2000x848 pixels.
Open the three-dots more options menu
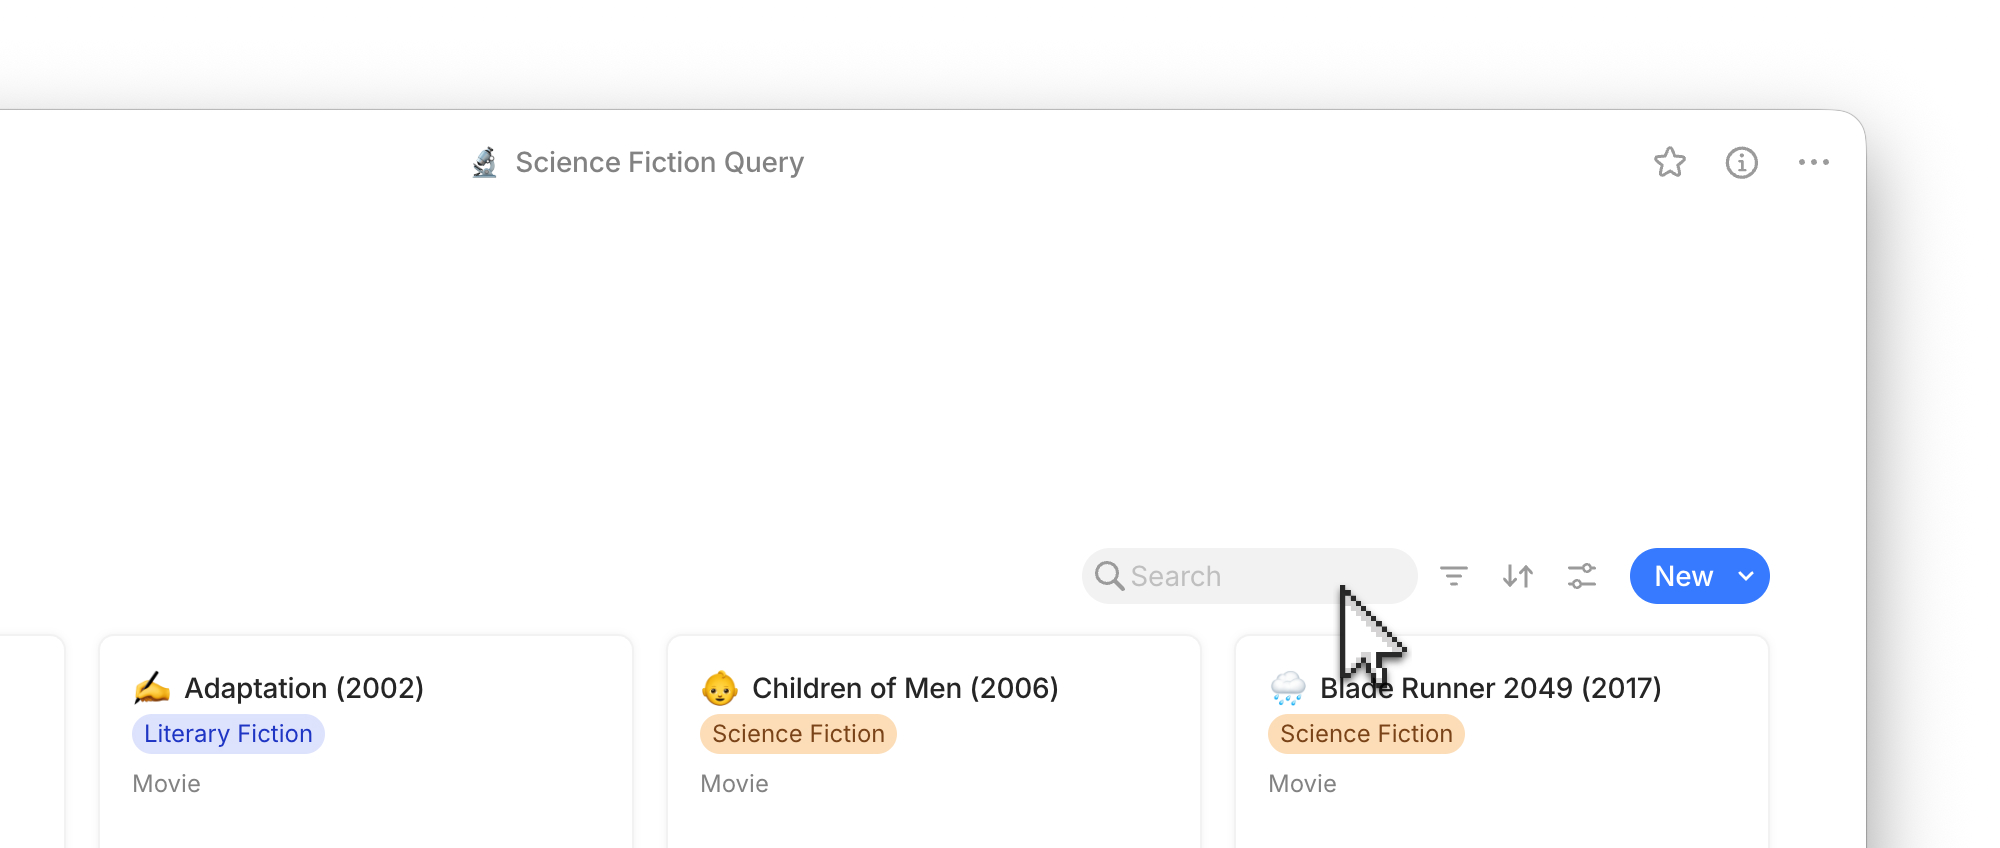1814,162
